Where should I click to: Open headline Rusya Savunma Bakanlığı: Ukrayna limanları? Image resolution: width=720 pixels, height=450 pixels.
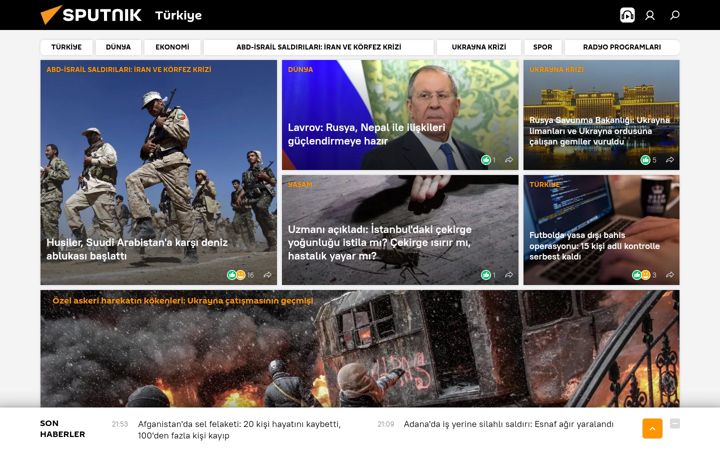(599, 131)
